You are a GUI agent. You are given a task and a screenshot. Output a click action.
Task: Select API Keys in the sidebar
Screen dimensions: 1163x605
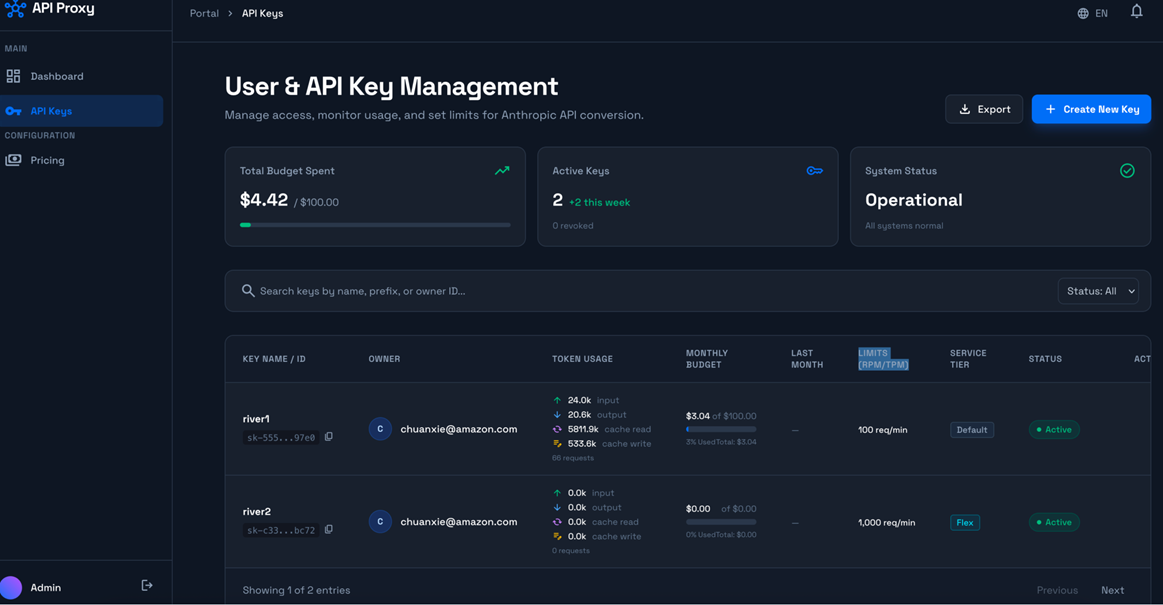pyautogui.click(x=51, y=111)
